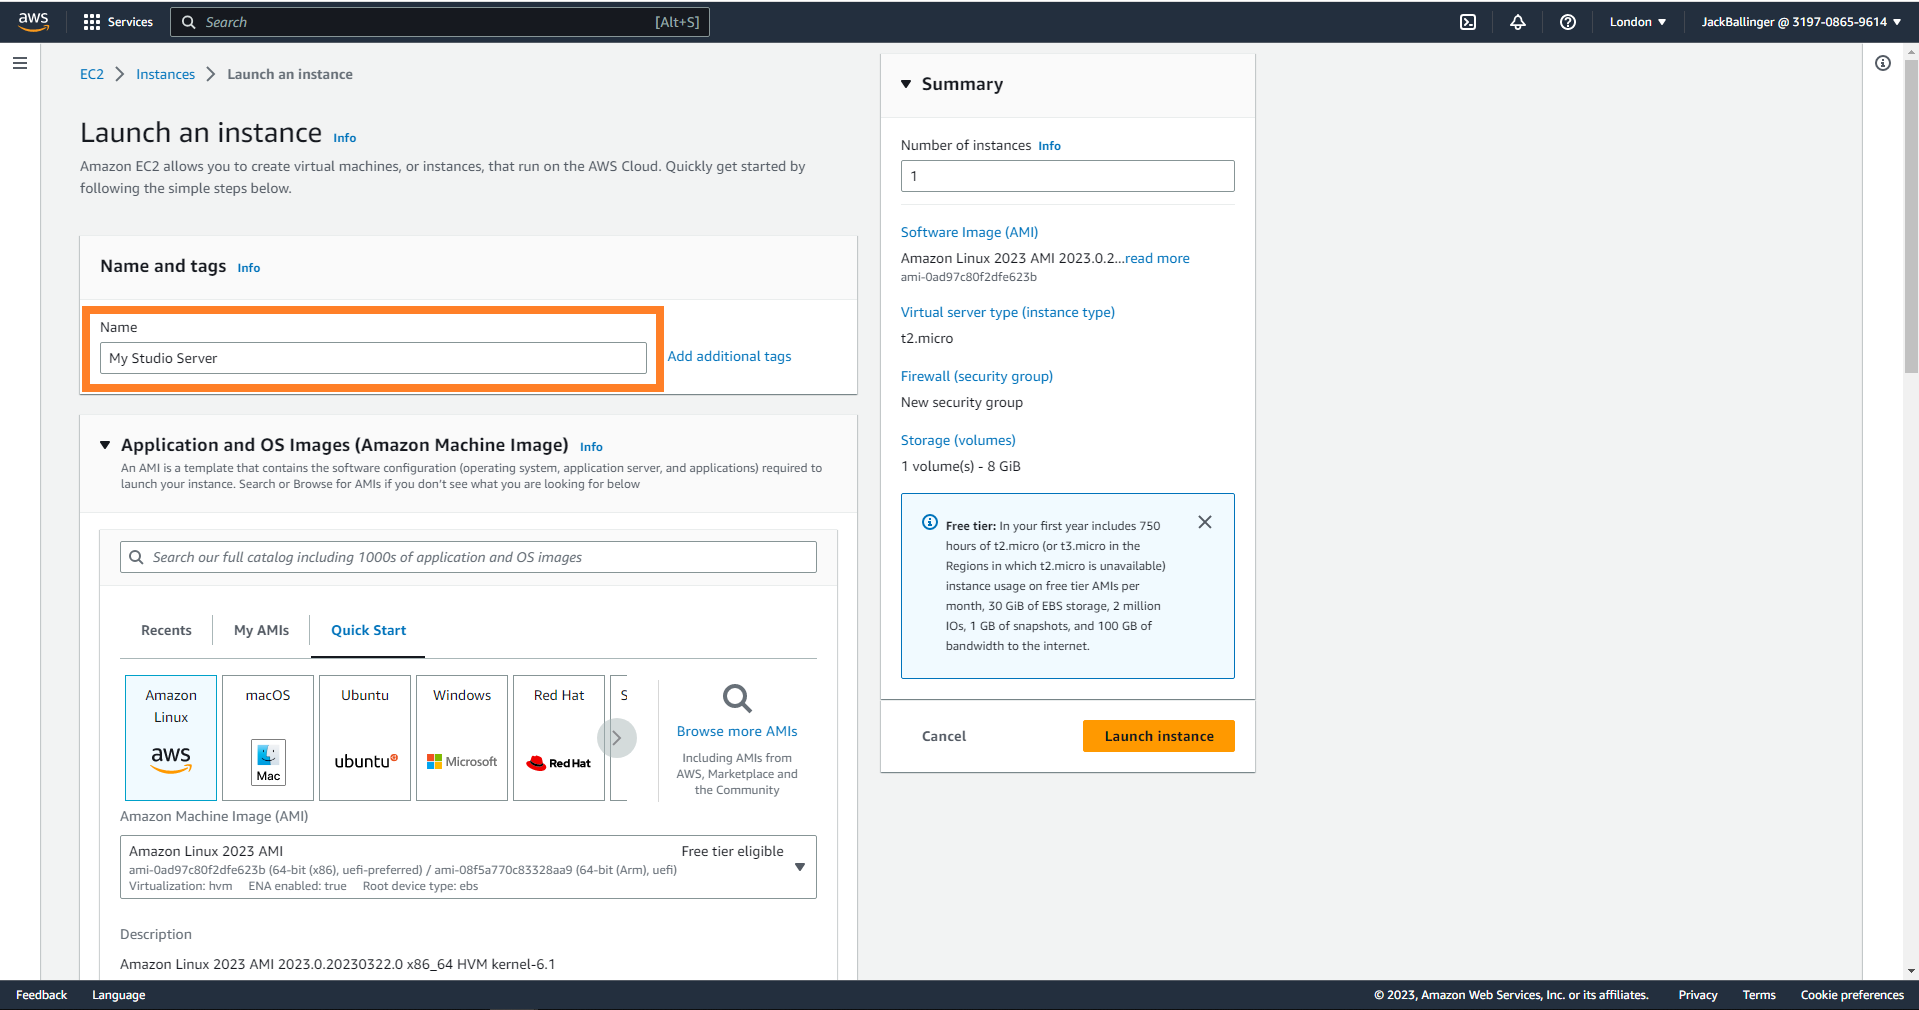Collapse the Summary panel

tap(906, 84)
